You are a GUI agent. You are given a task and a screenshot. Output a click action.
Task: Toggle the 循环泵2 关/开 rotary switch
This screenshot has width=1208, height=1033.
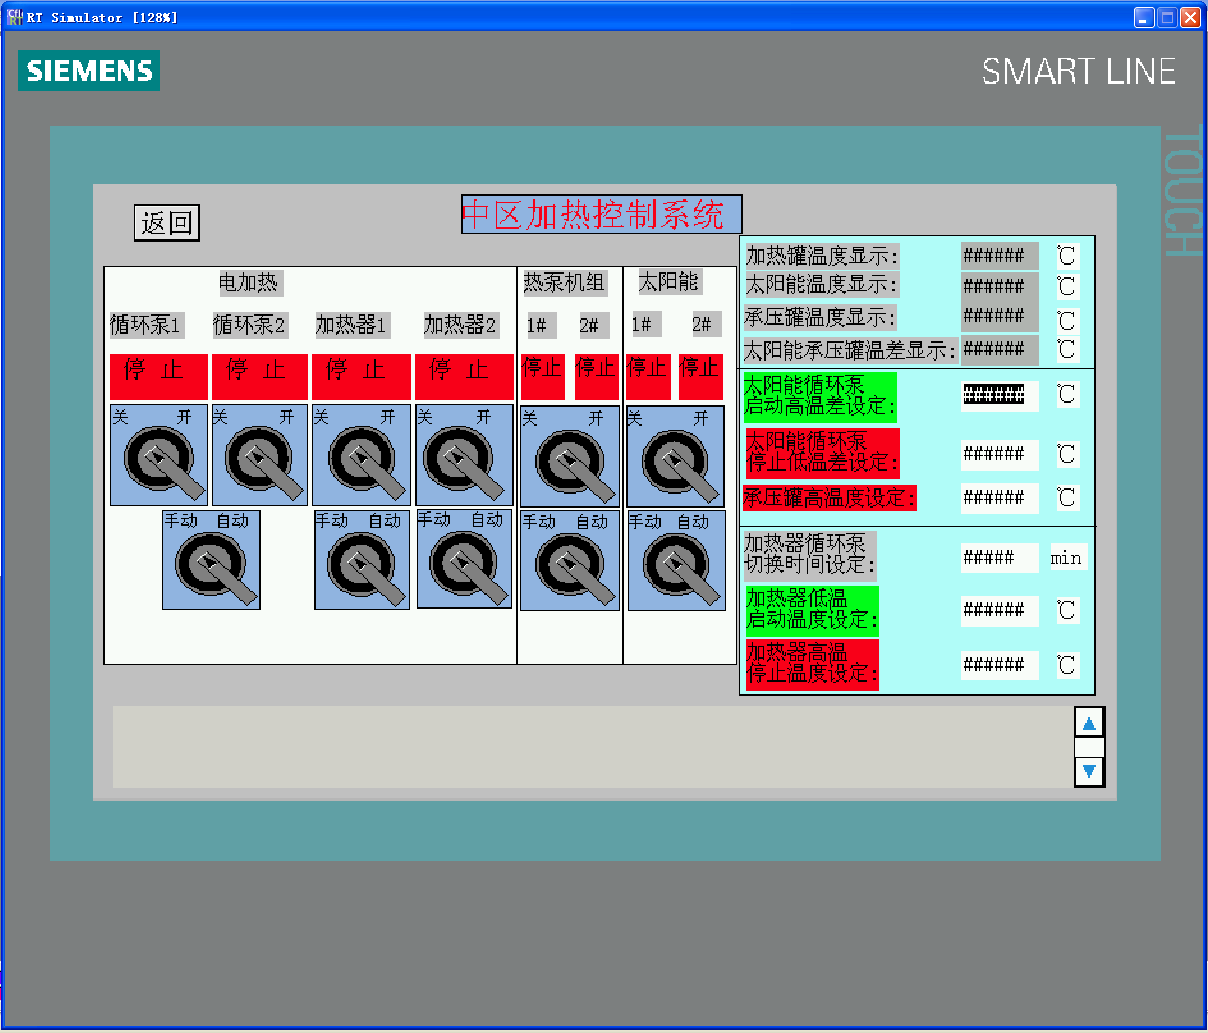pos(260,455)
